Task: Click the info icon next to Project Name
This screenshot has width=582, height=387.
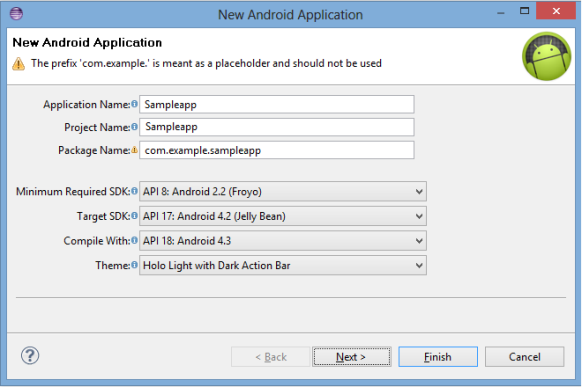Action: [x=134, y=127]
